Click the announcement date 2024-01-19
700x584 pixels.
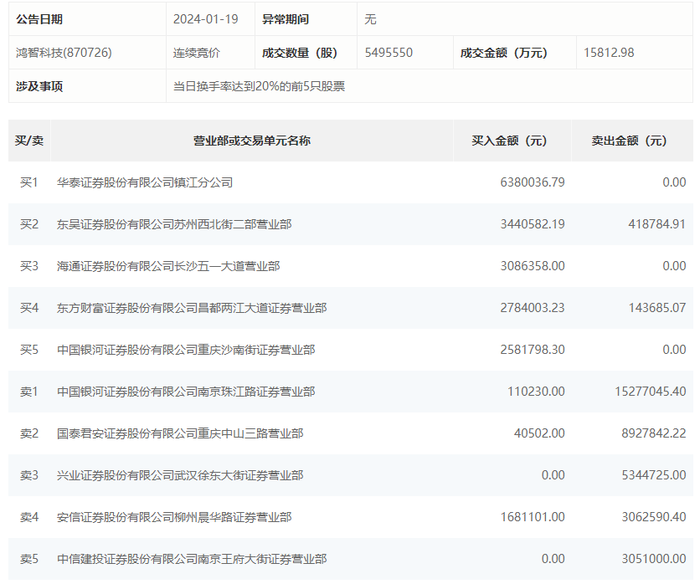click(x=205, y=19)
